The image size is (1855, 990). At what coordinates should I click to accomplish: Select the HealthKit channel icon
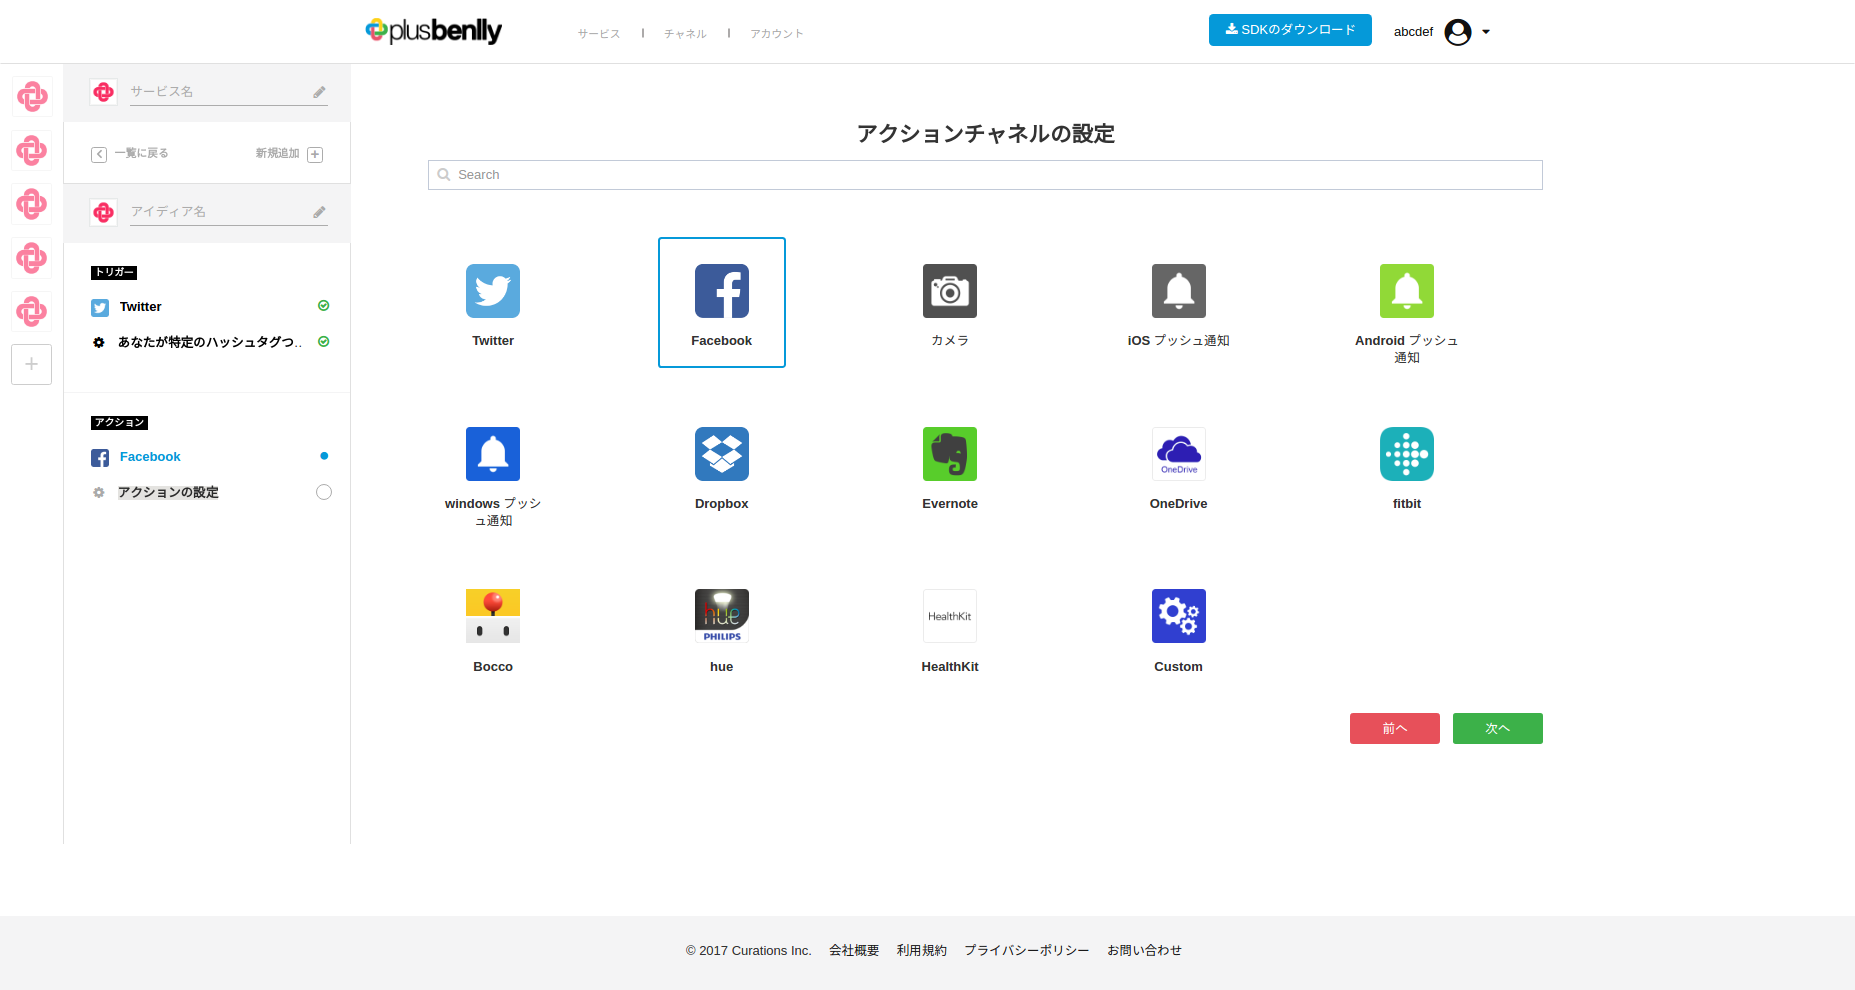[x=950, y=616]
